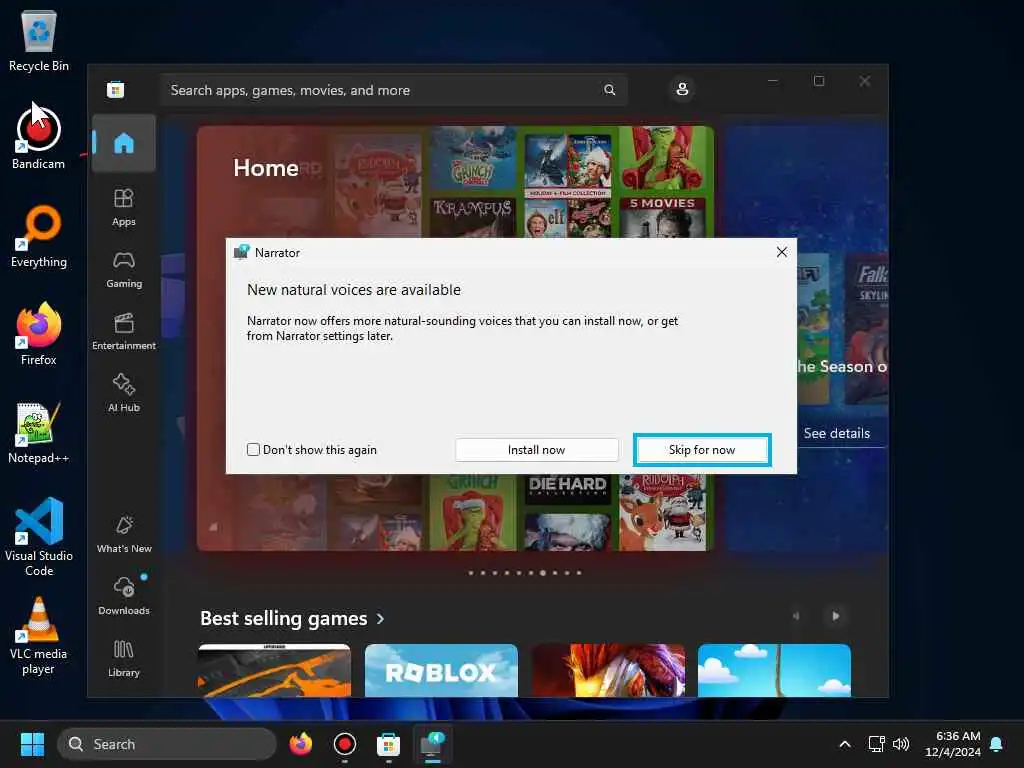Open the first best selling game thumbnail
Screen dimensions: 1024x768
point(274,671)
